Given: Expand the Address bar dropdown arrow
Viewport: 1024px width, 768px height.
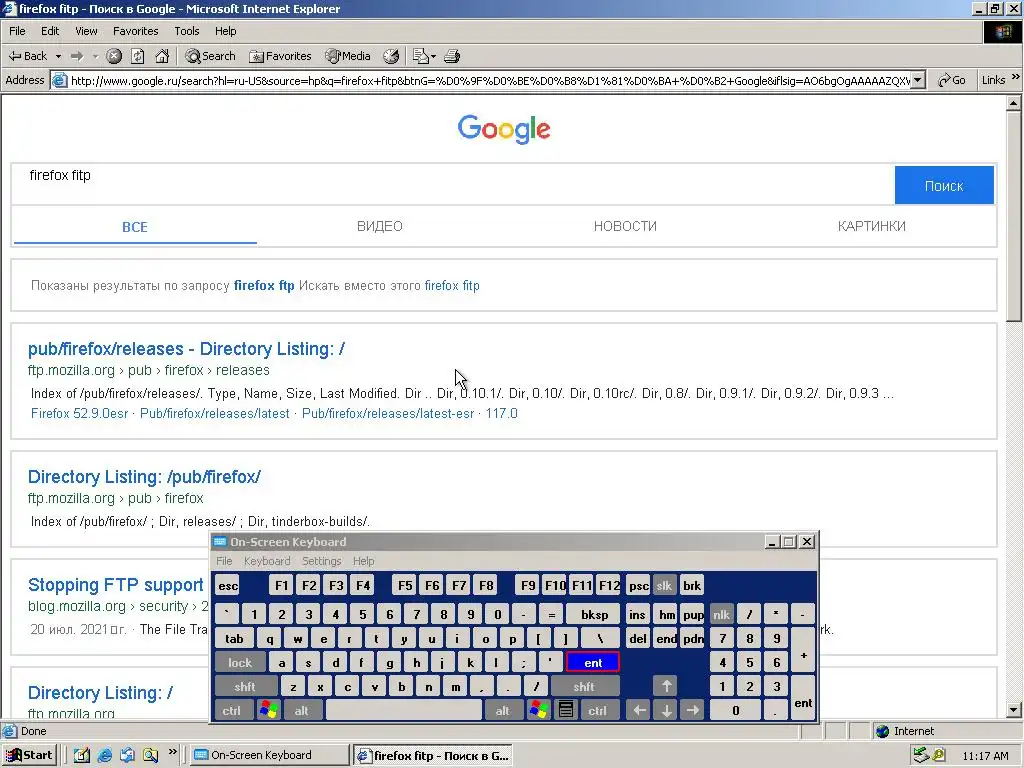Looking at the screenshot, I should coord(918,80).
